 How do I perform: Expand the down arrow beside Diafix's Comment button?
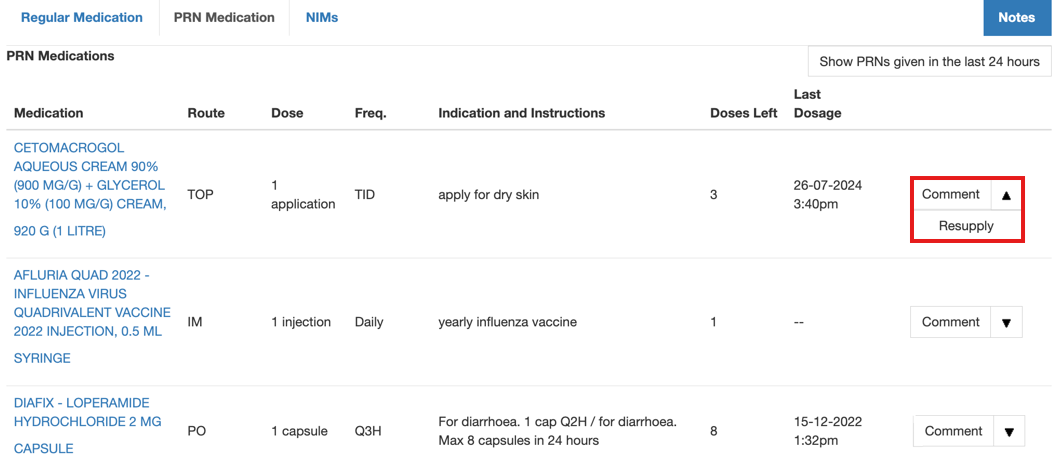coord(1009,432)
